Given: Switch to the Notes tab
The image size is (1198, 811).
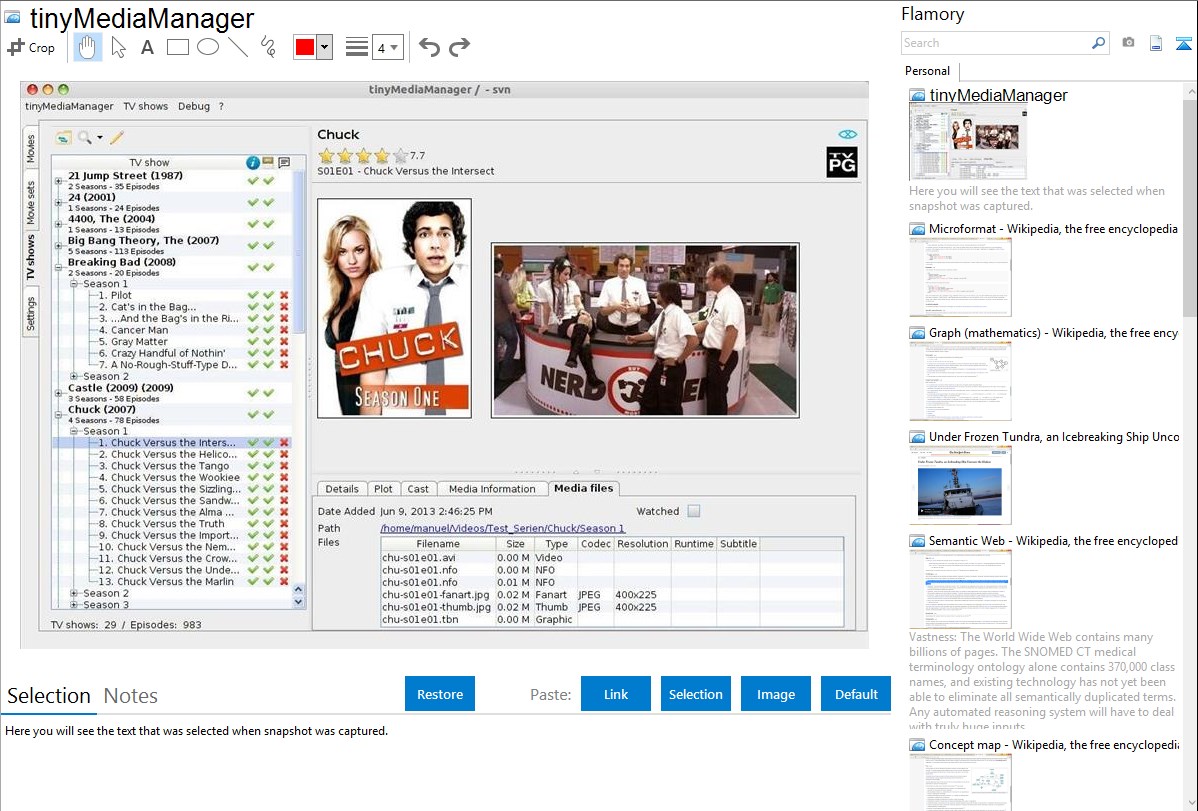Looking at the screenshot, I should pos(130,696).
